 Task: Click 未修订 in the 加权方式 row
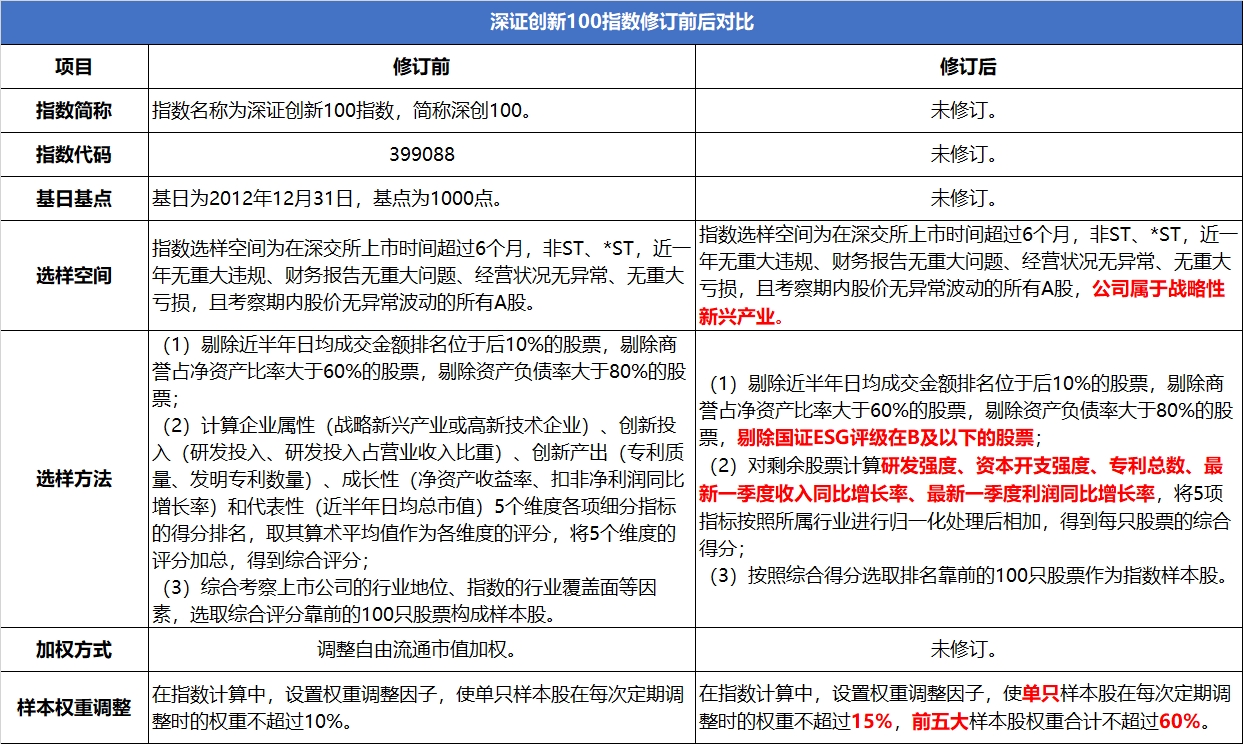[x=968, y=650]
